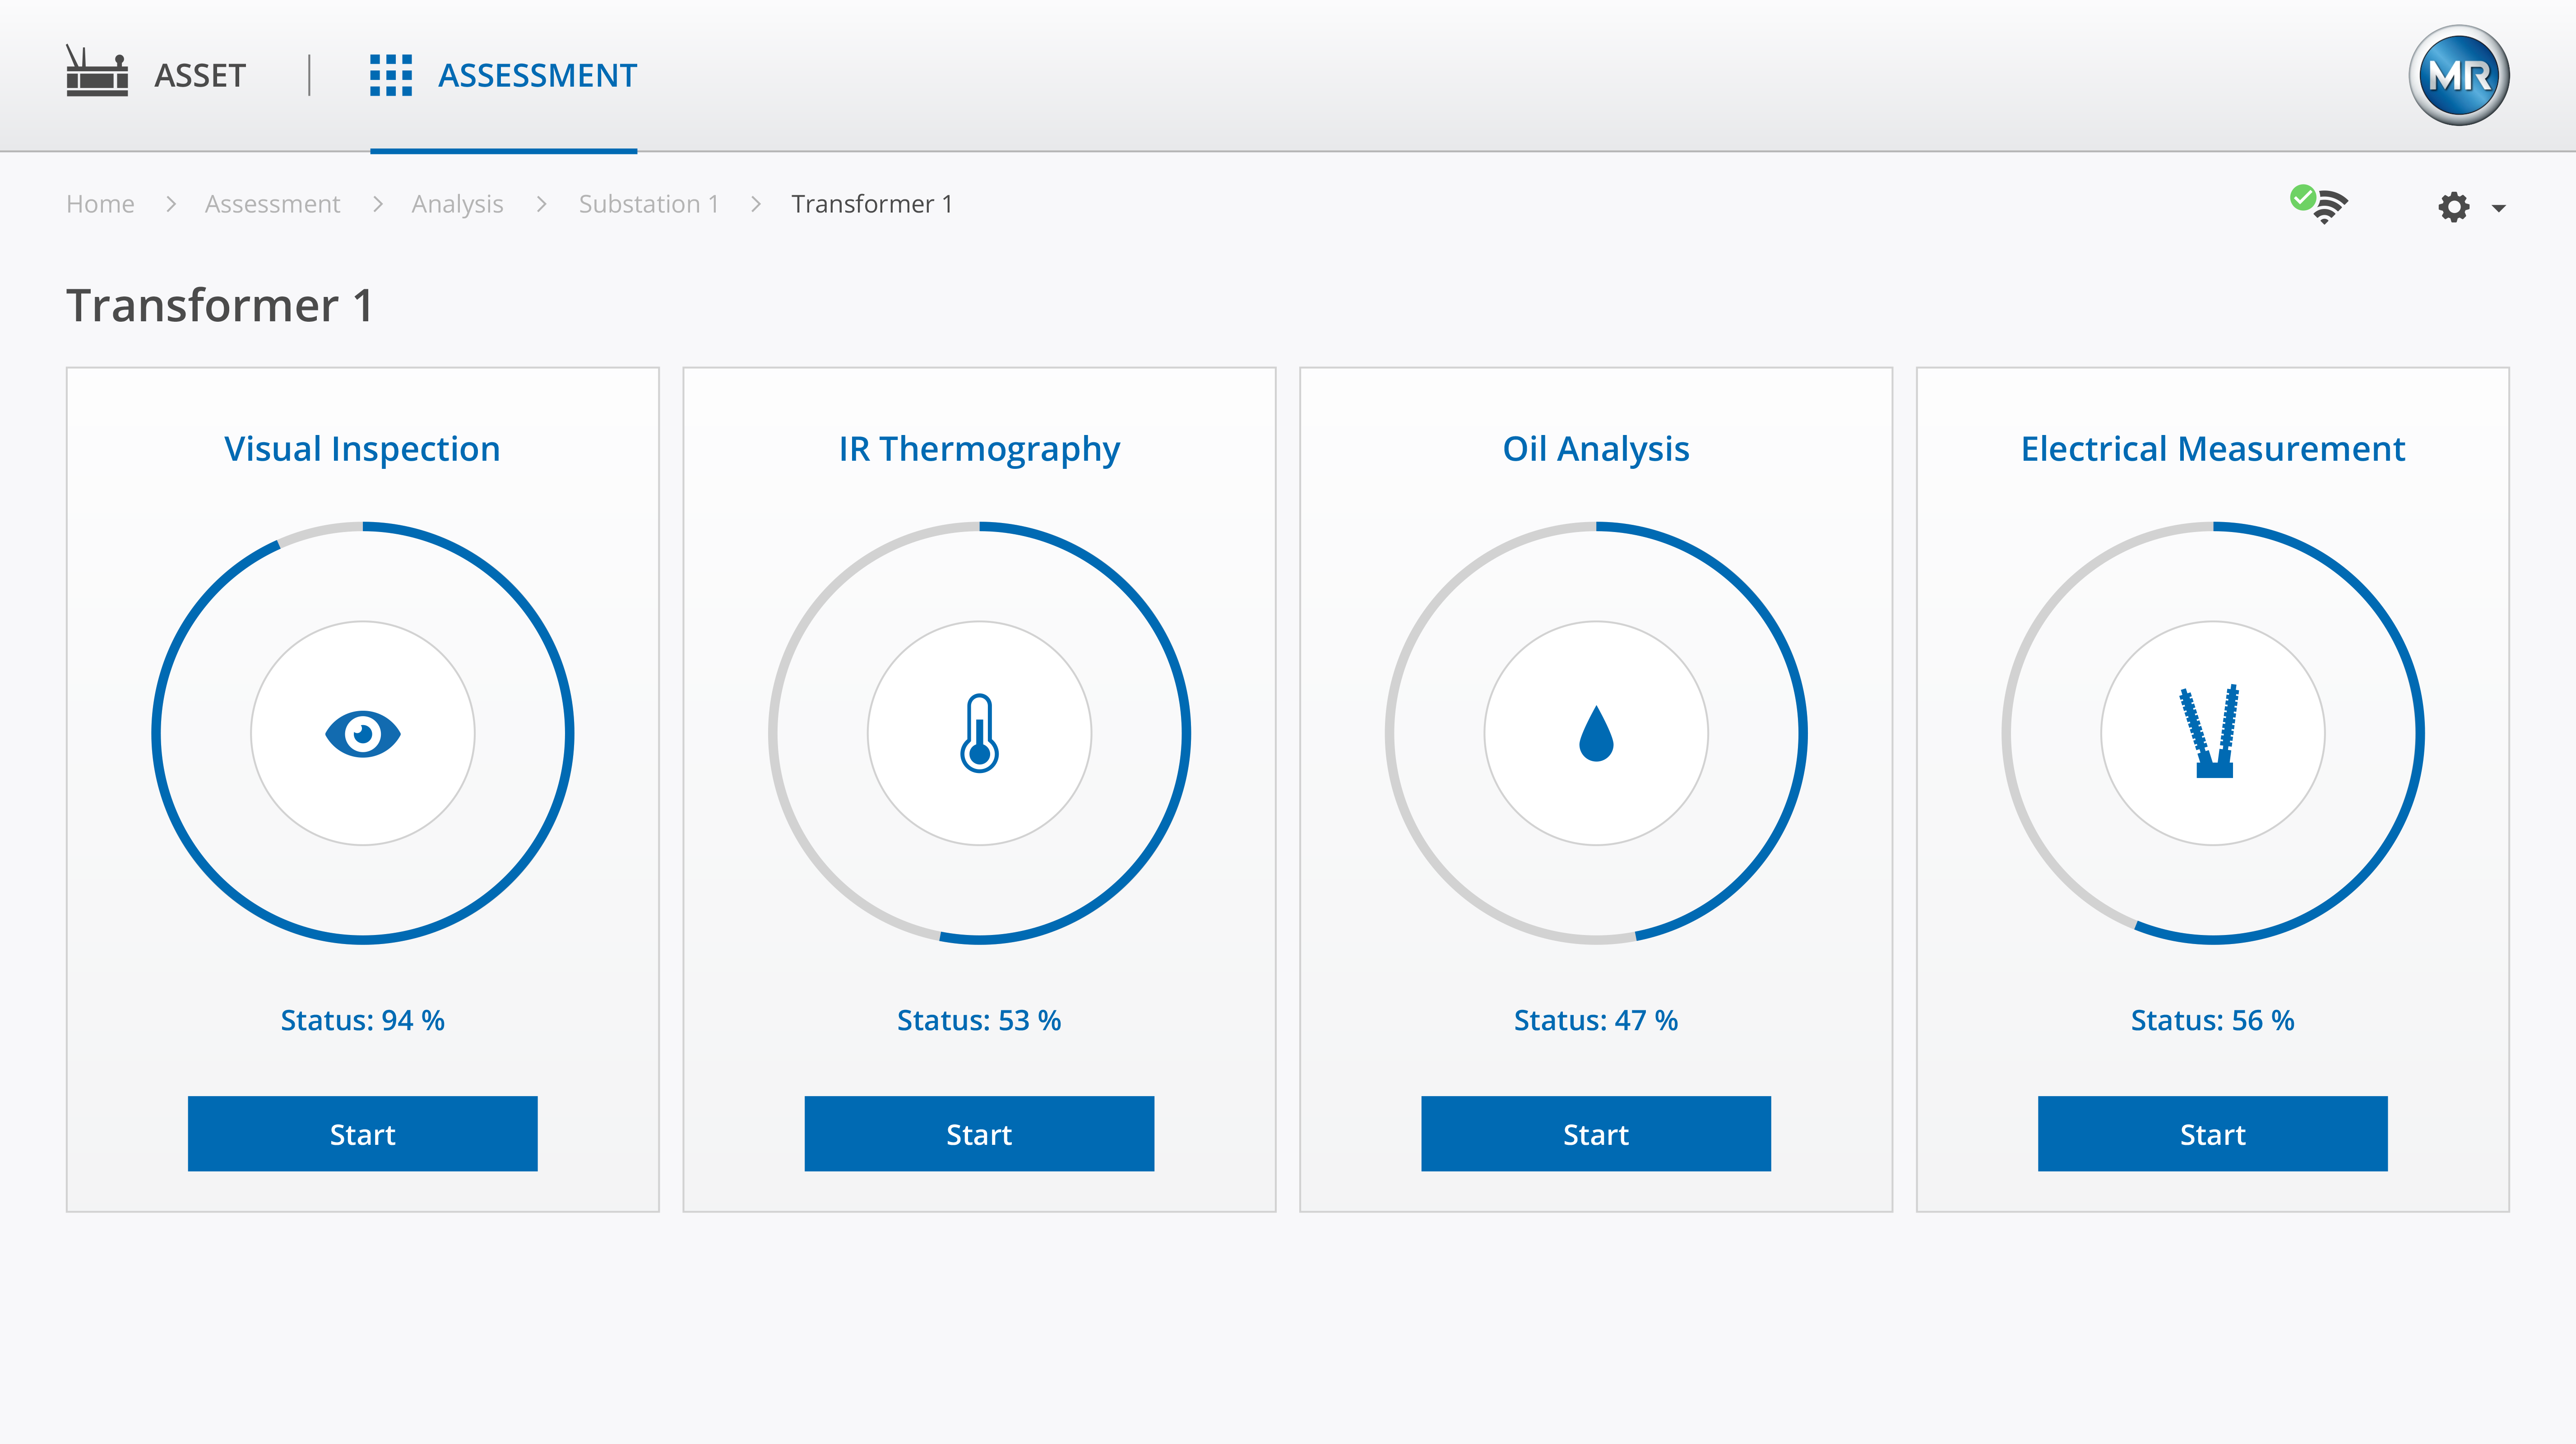Open the Analysis breadcrumb link
2576x1444 pixels.
[457, 204]
